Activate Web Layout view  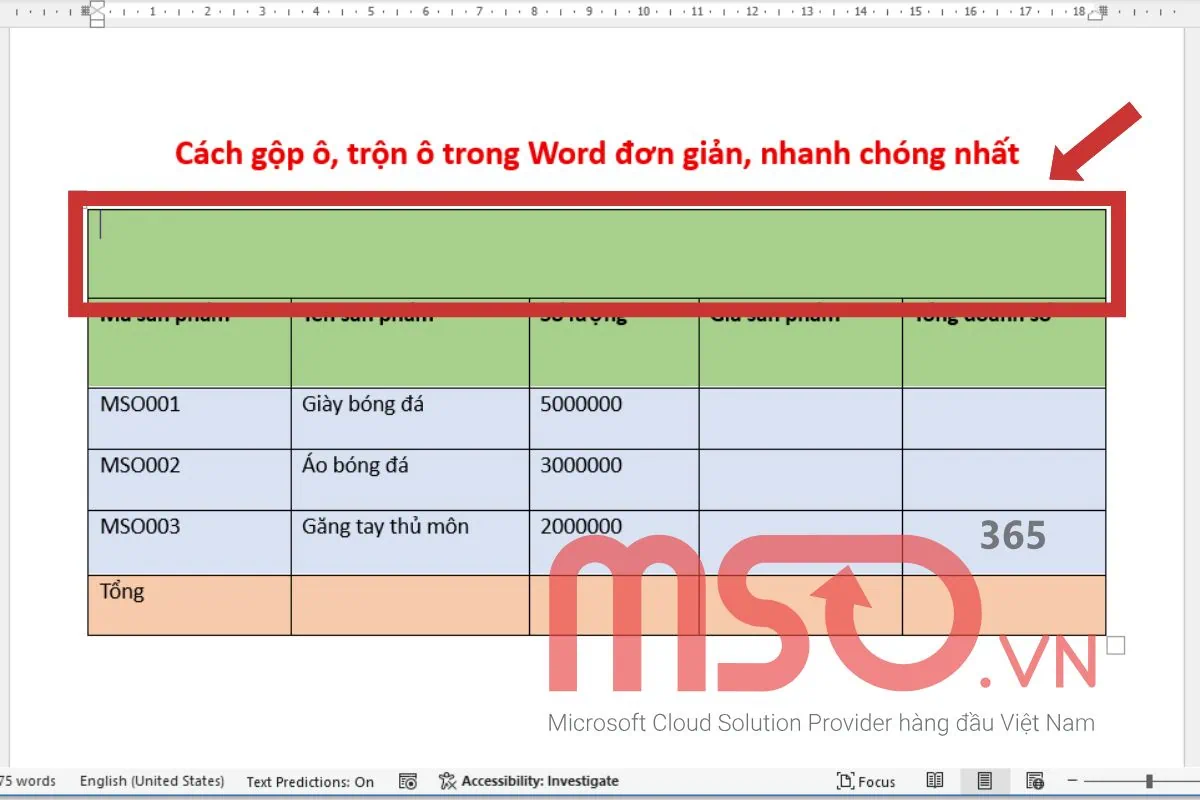point(1033,781)
